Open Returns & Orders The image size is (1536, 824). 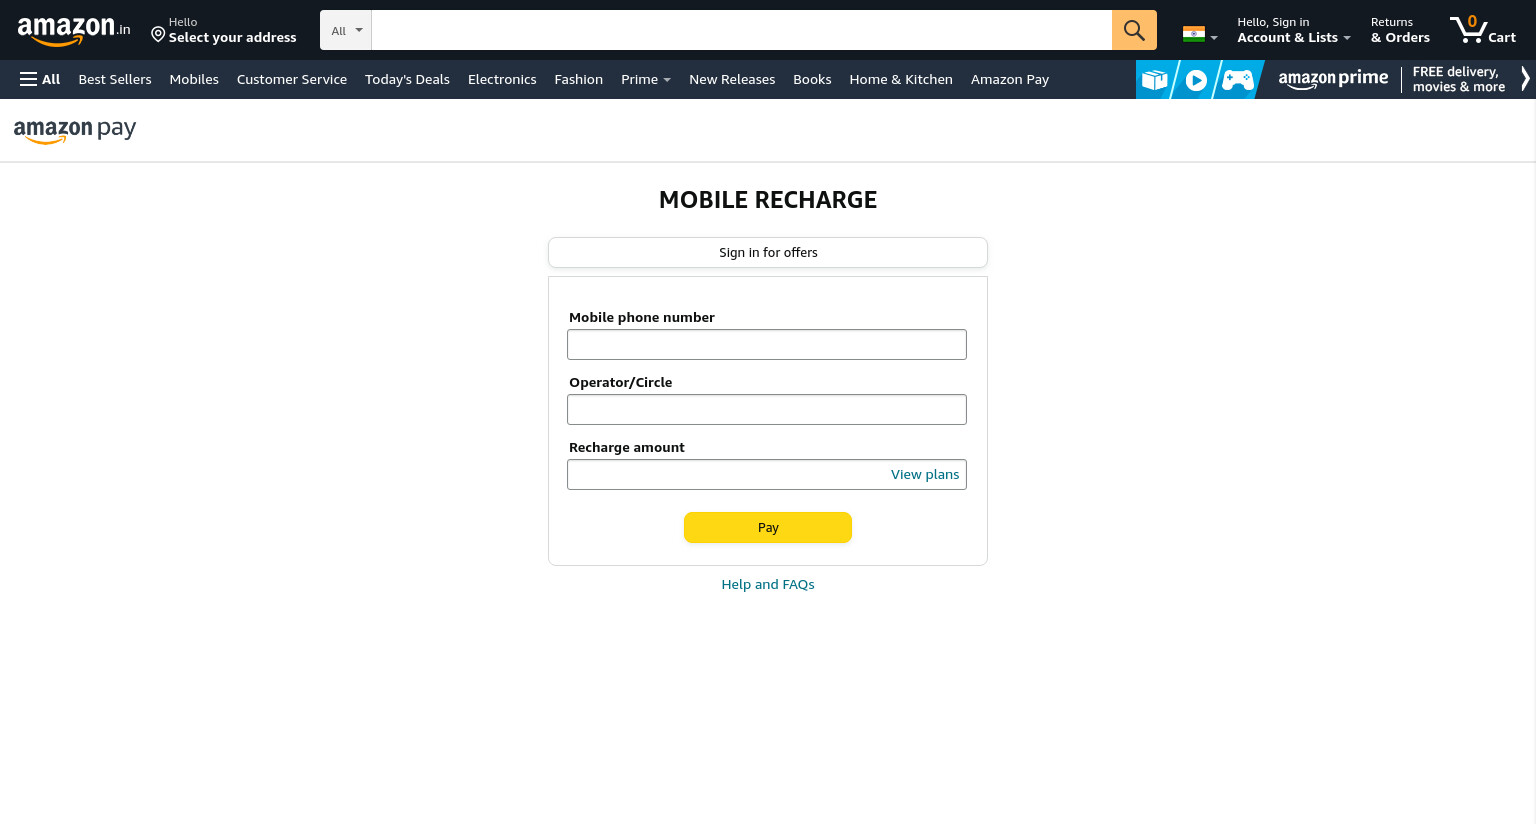click(x=1400, y=30)
